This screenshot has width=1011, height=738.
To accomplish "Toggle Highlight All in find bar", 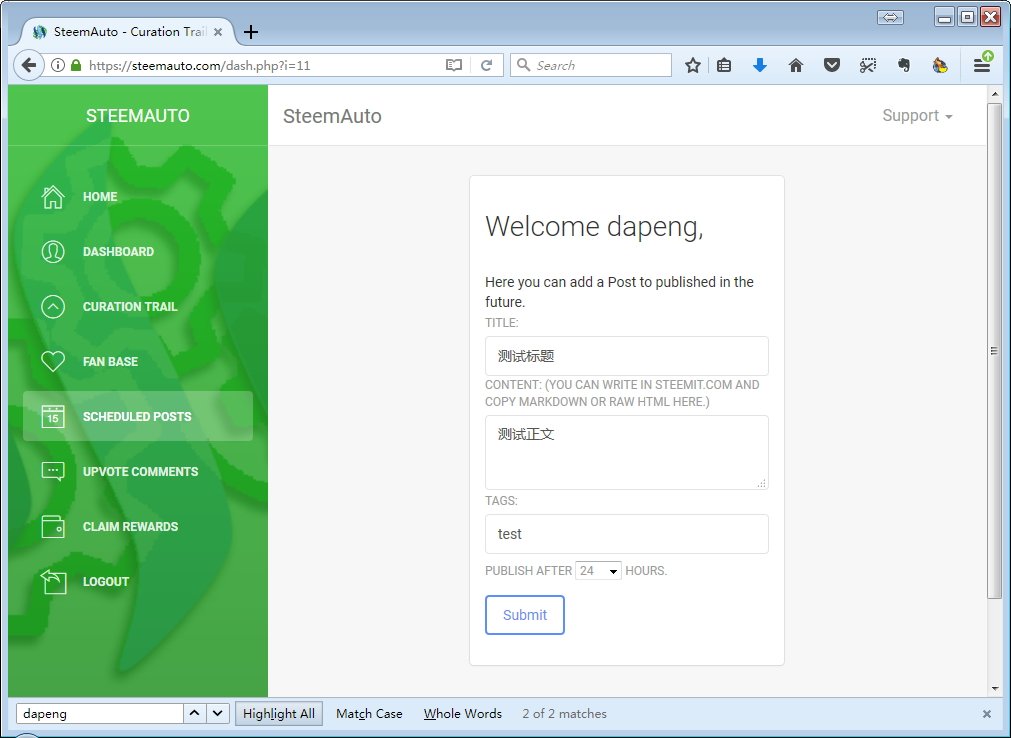I will pyautogui.click(x=279, y=714).
